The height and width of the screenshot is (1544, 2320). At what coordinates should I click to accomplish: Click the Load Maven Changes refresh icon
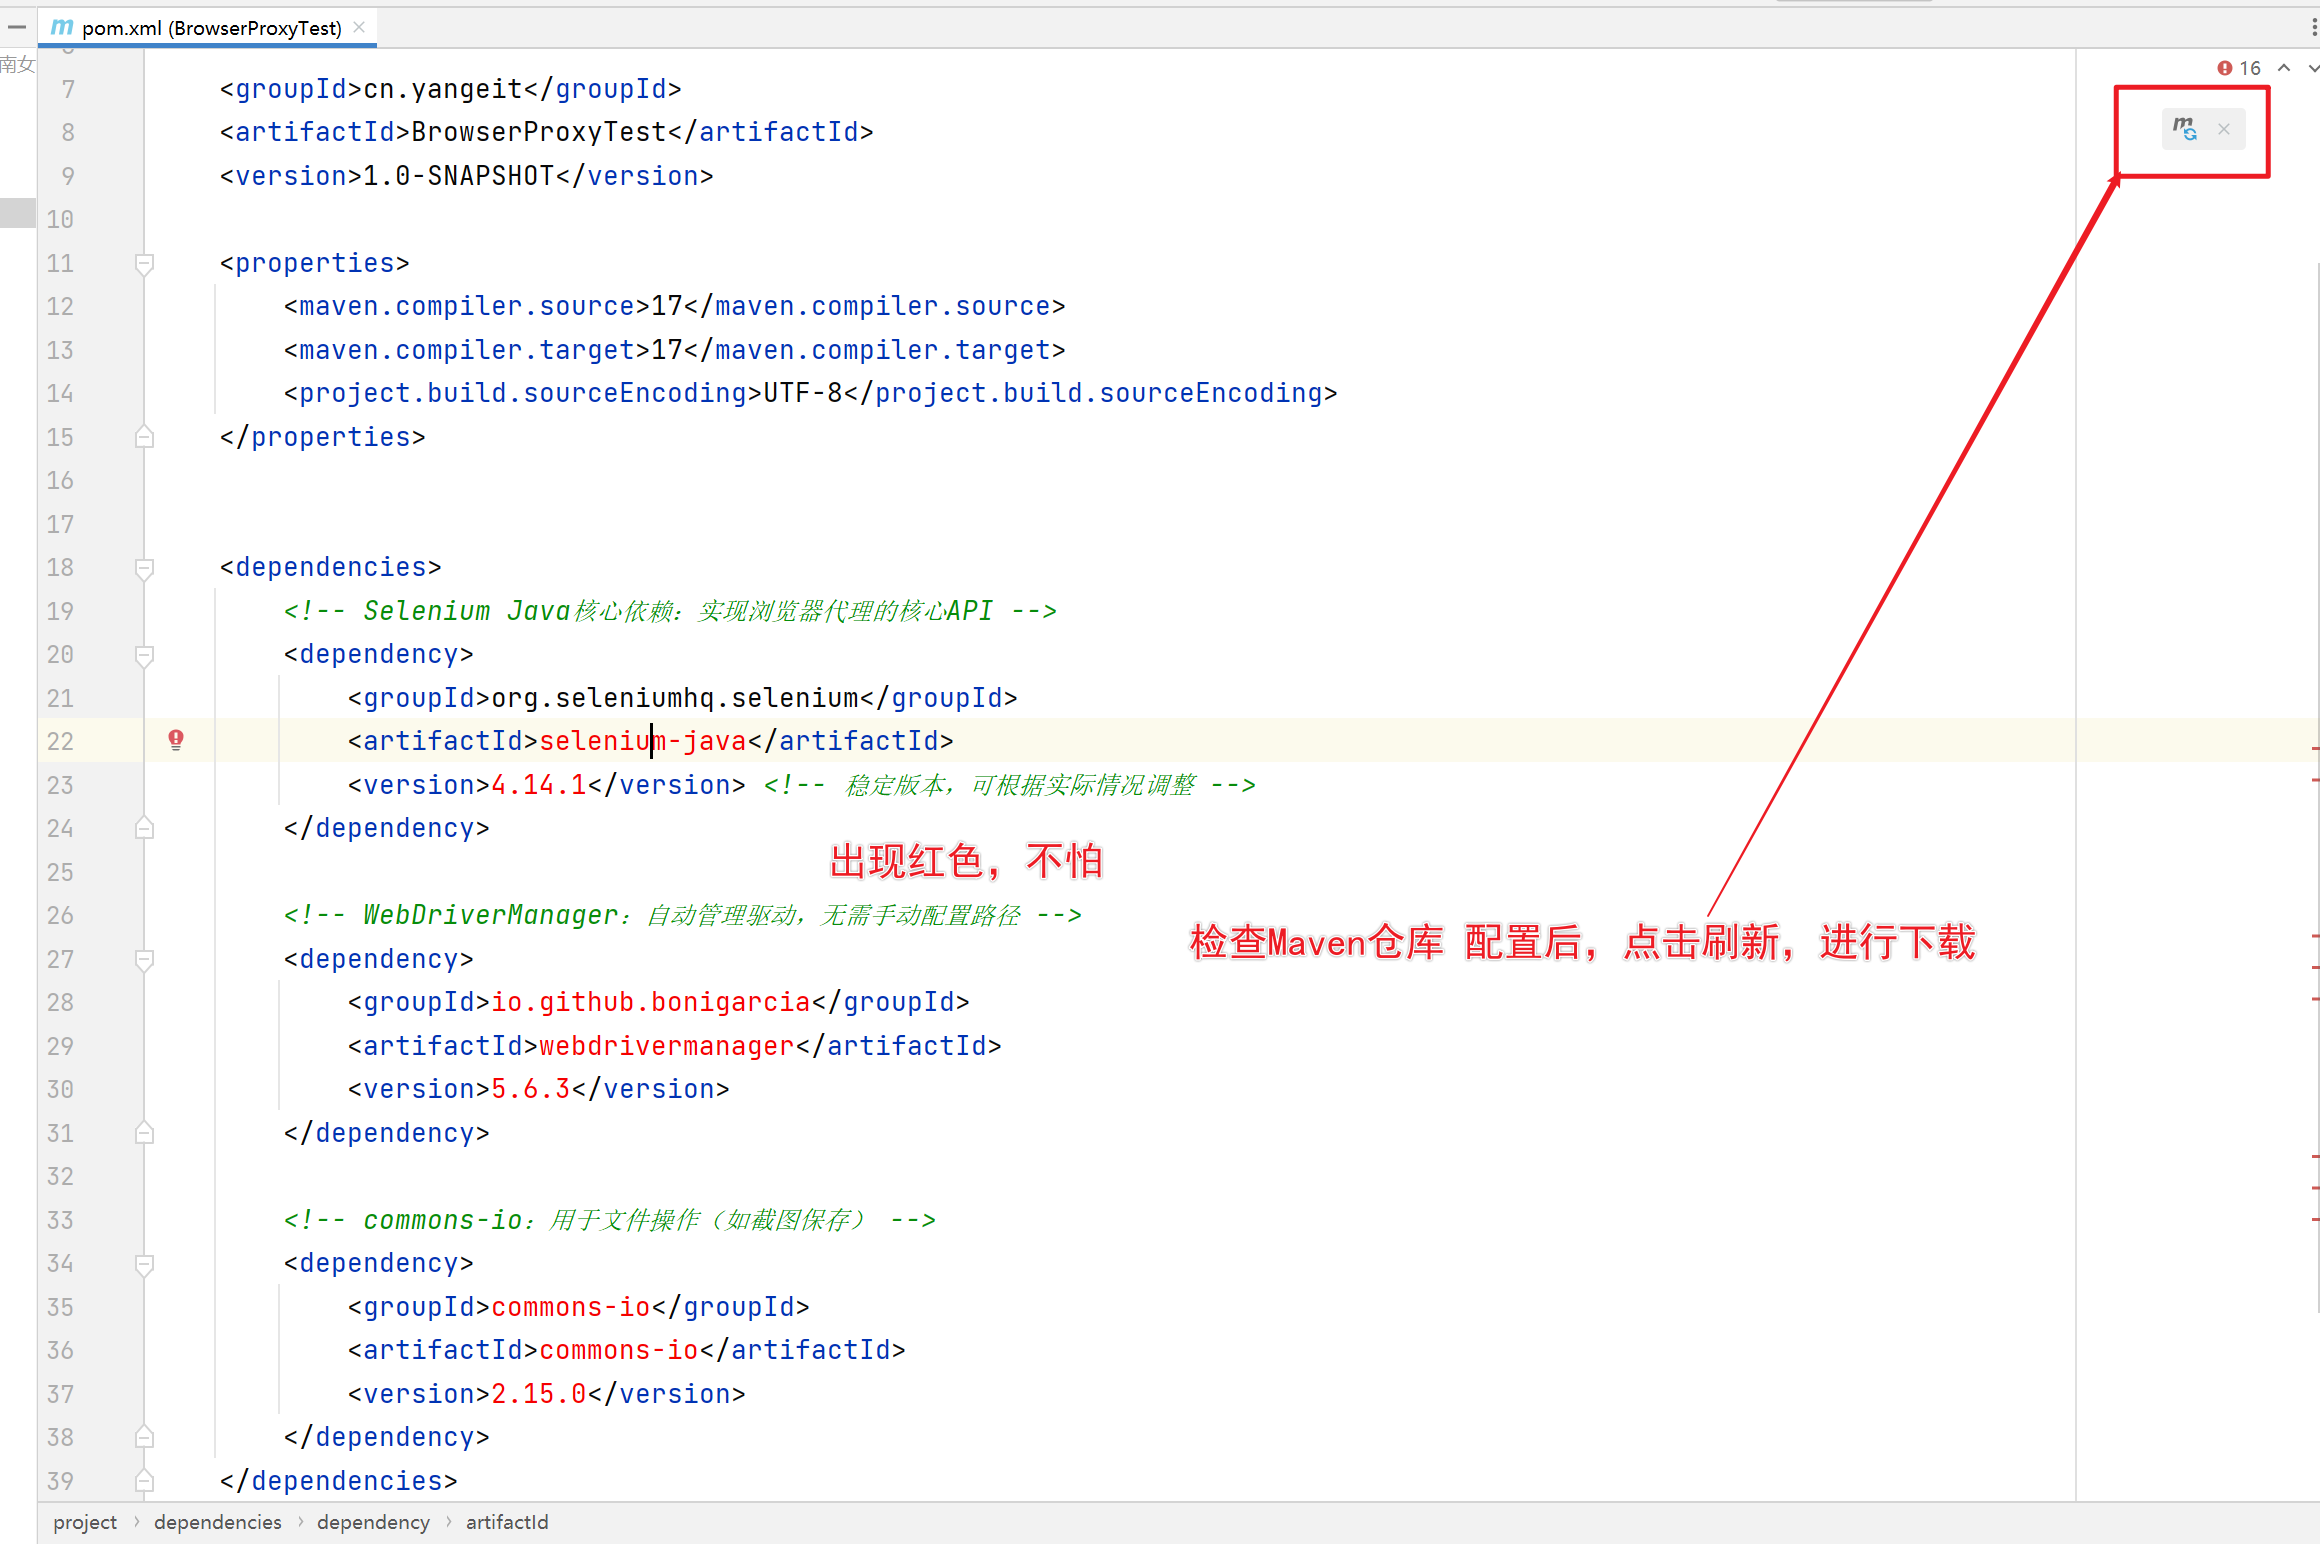[x=2184, y=129]
